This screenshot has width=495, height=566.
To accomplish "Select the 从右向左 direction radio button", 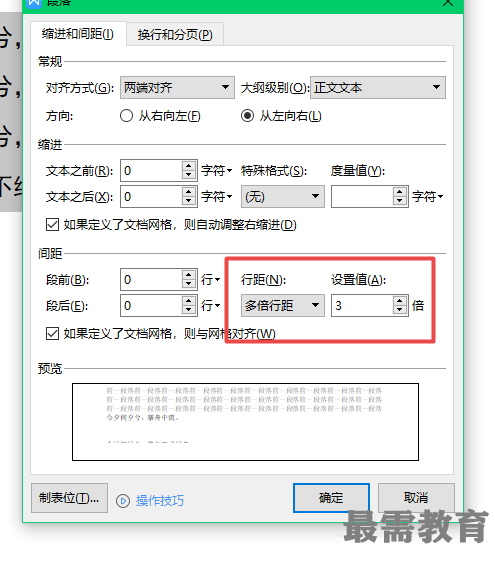I will point(126,116).
